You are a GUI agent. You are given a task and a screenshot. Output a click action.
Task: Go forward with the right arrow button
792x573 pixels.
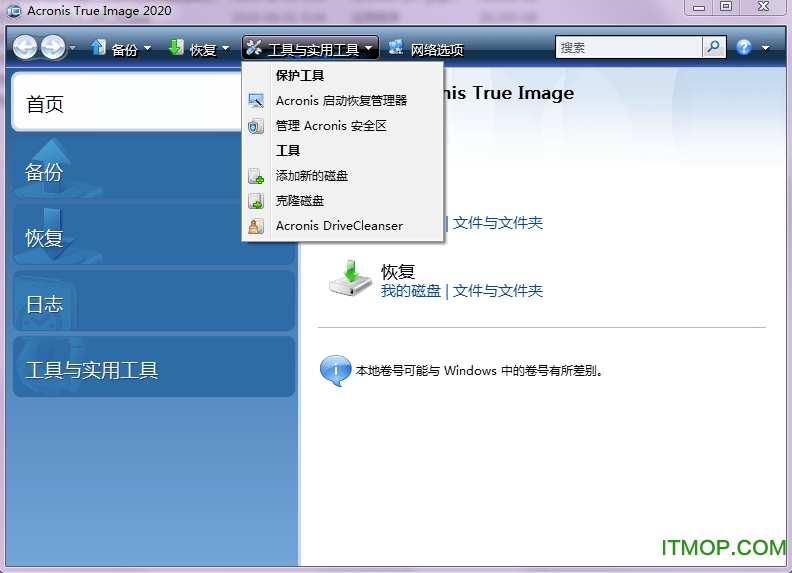[x=53, y=48]
